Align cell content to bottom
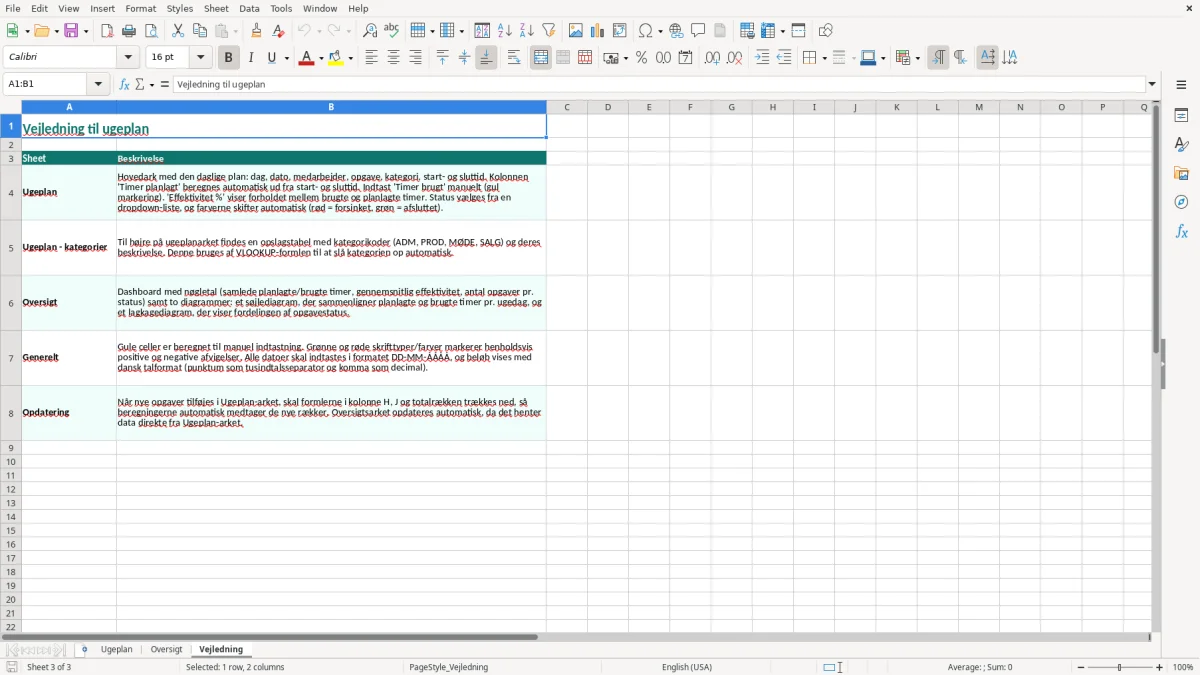The width and height of the screenshot is (1200, 675). 486,58
